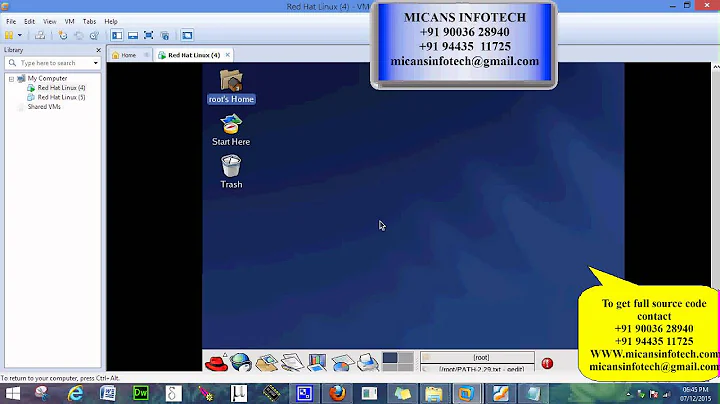Open the Start Here desktop icon
720x404 pixels.
click(231, 130)
